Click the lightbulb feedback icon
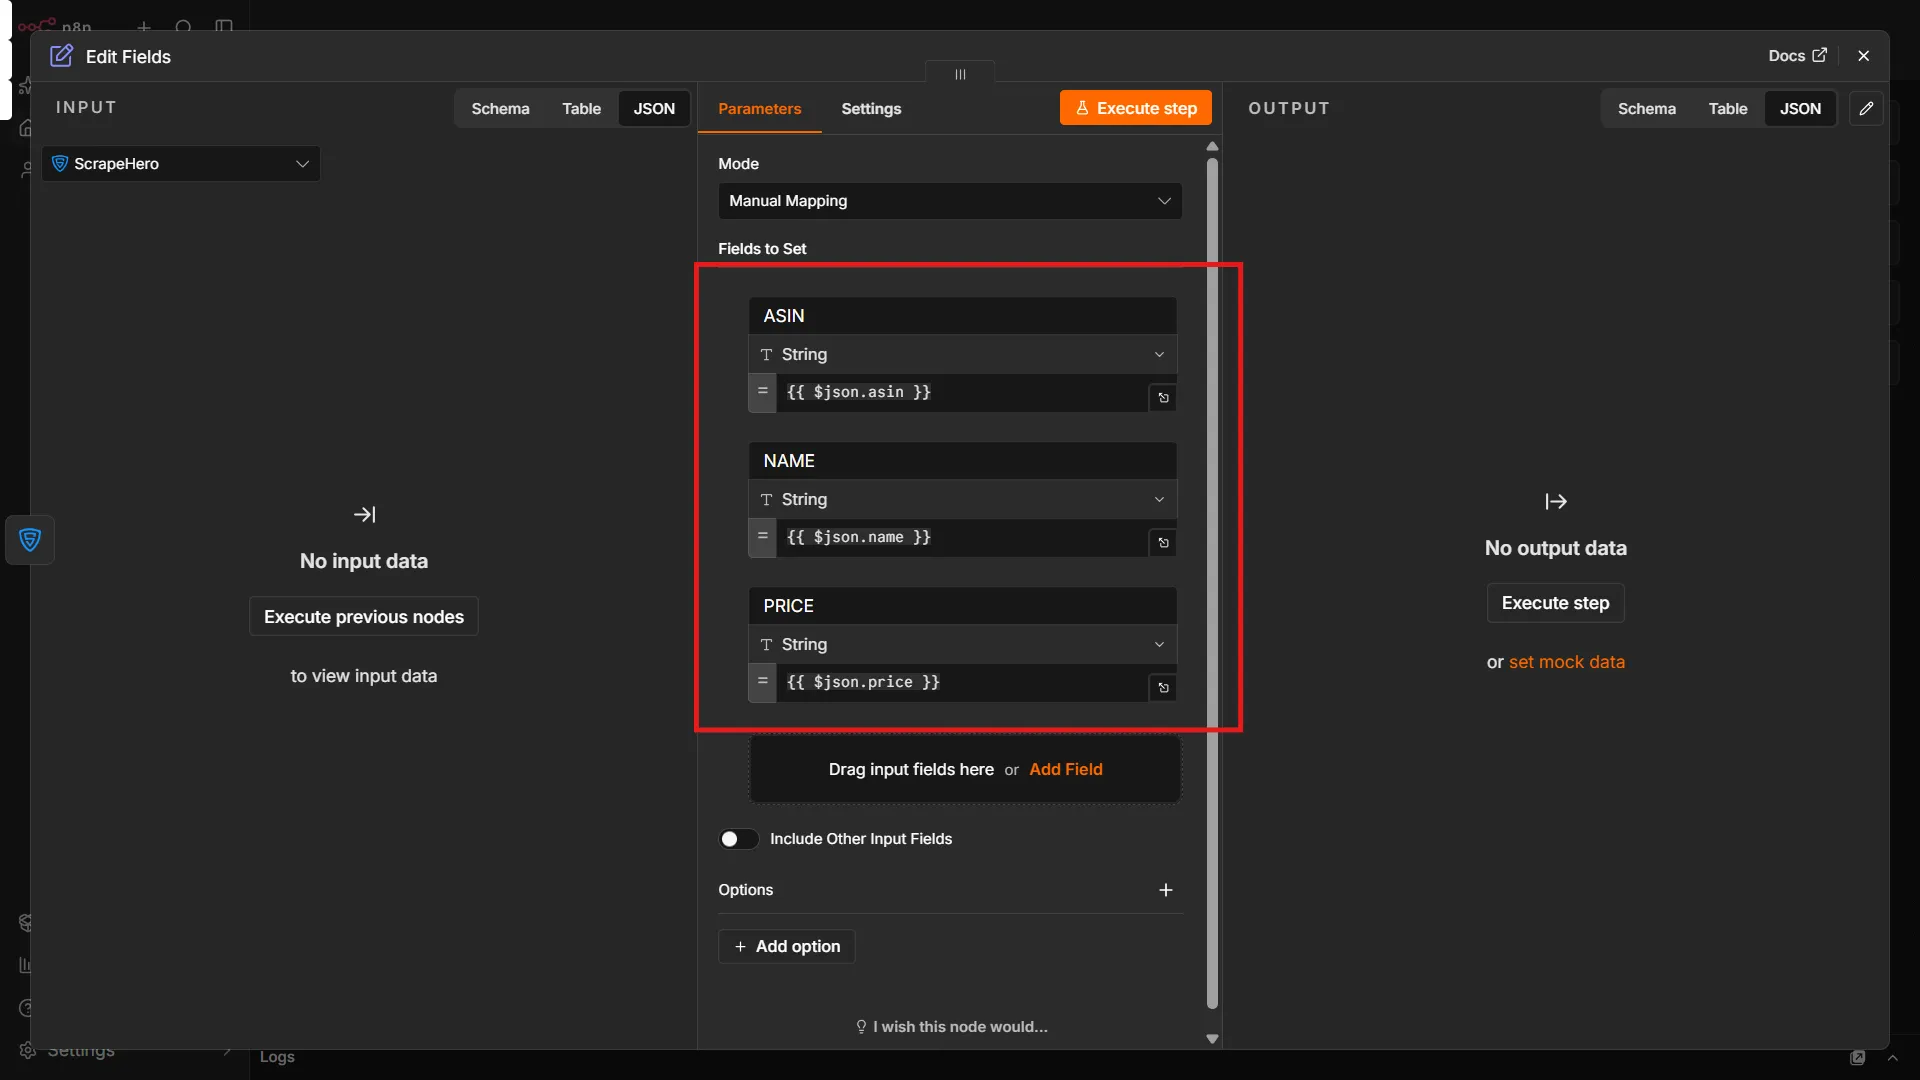 point(861,1027)
